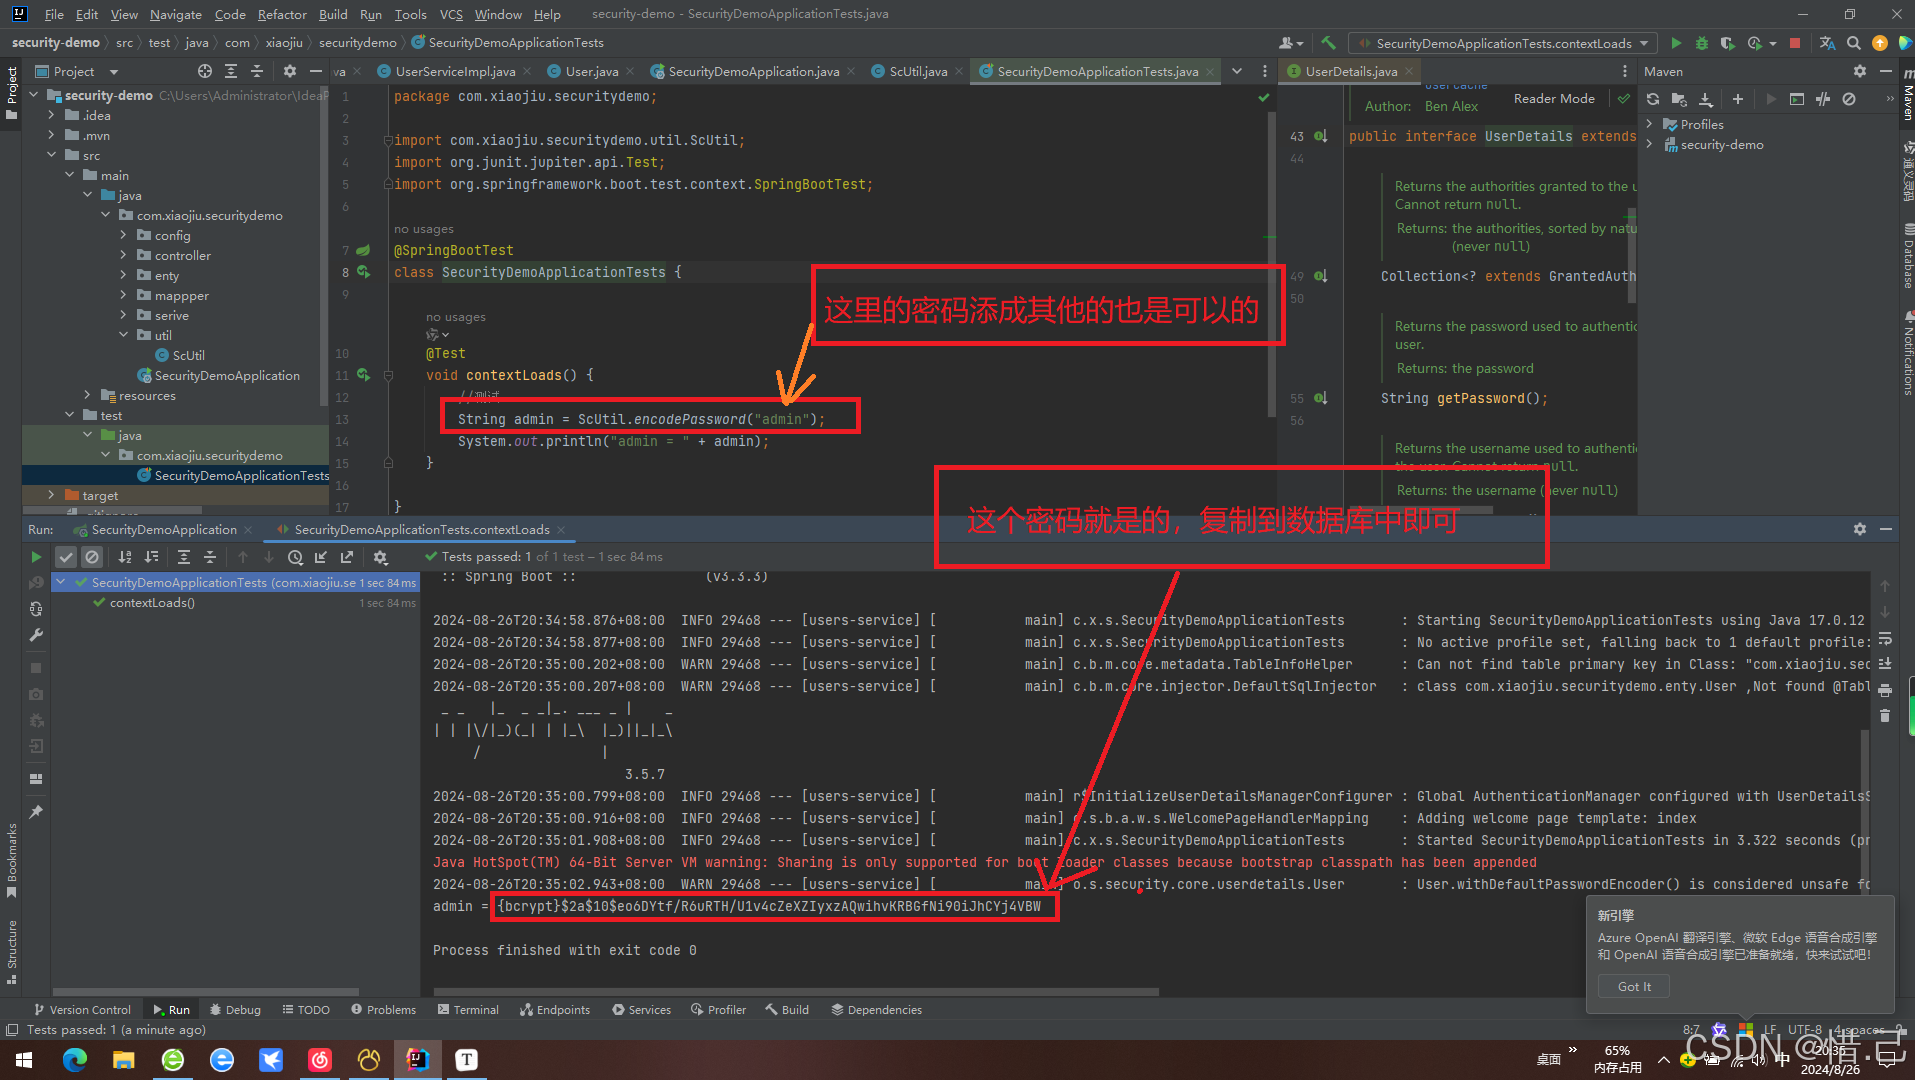Start debugging with the bug icon
The height and width of the screenshot is (1080, 1915).
click(x=1701, y=43)
